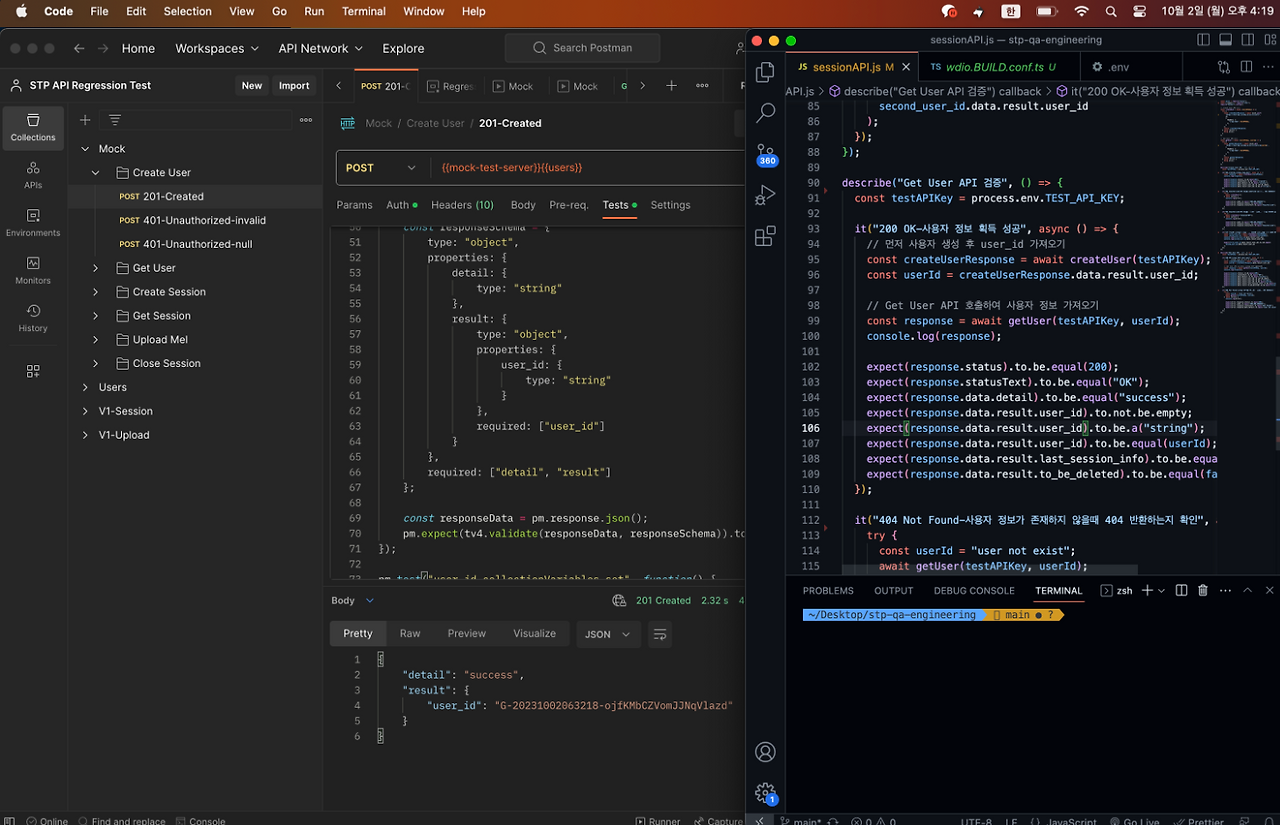Open Run and Debug icon
1280x825 pixels.
tap(765, 195)
